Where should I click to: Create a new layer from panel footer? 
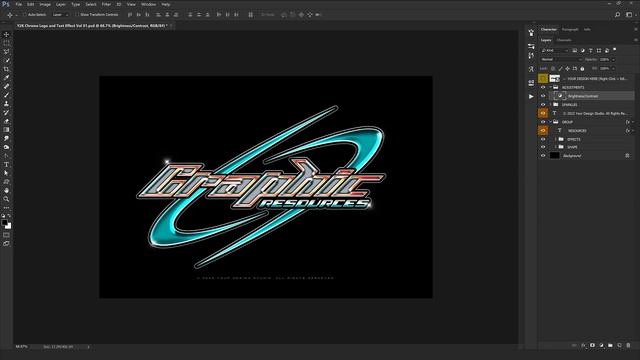pos(619,345)
